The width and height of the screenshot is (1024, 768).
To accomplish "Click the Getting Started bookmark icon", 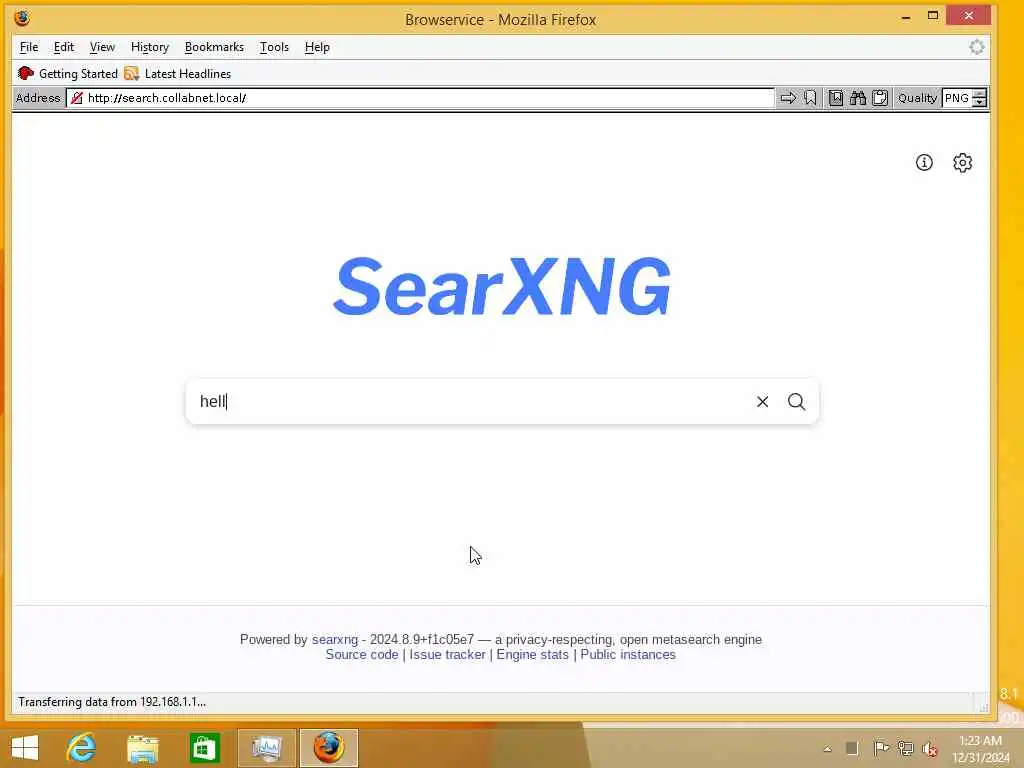I will (25, 73).
